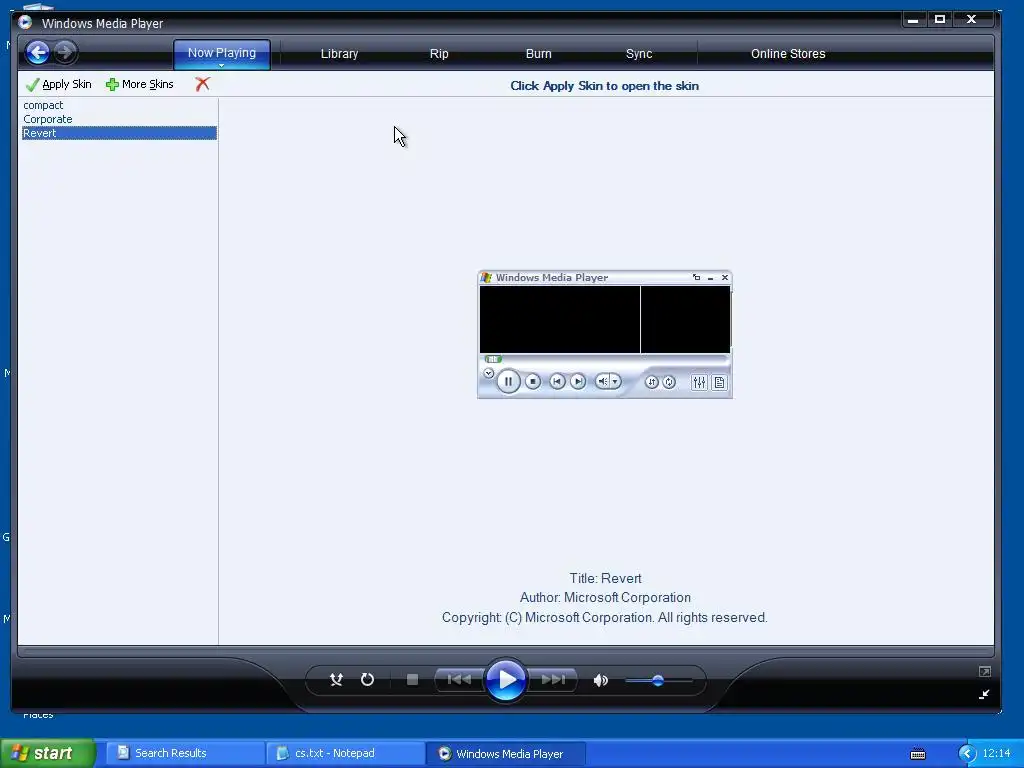Click the large blue Play button
The width and height of the screenshot is (1024, 768).
click(505, 680)
